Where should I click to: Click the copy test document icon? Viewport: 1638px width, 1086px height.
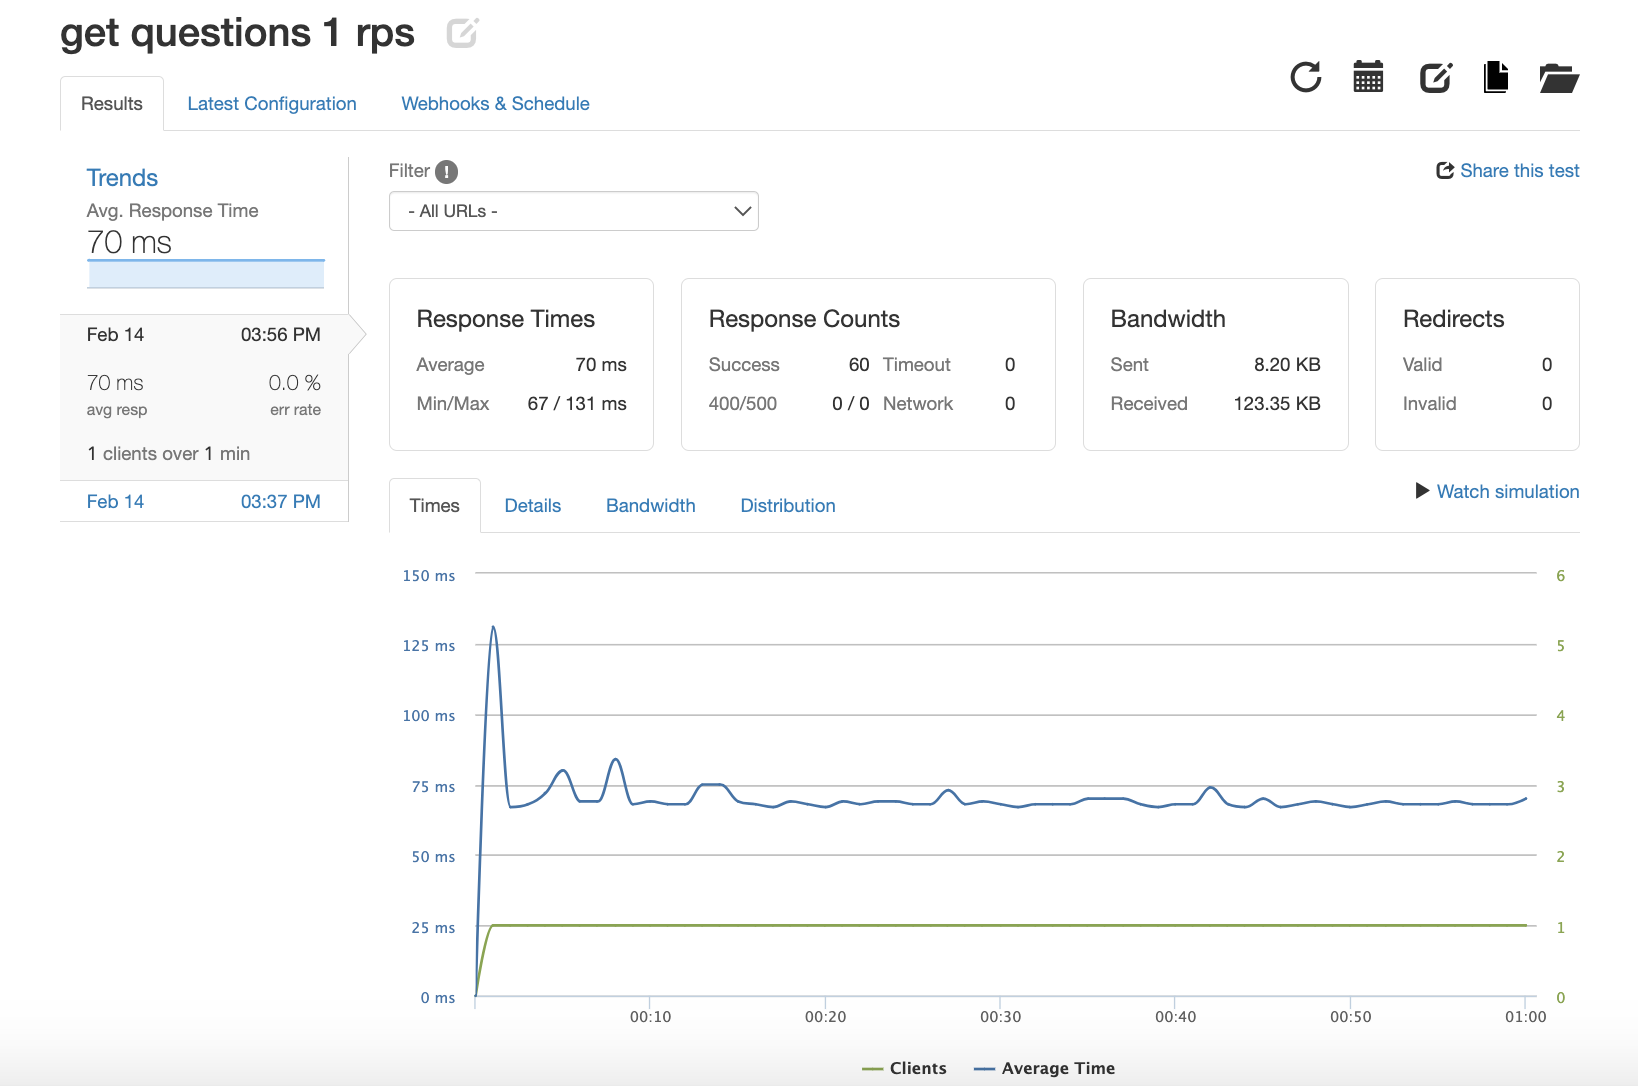(1496, 77)
